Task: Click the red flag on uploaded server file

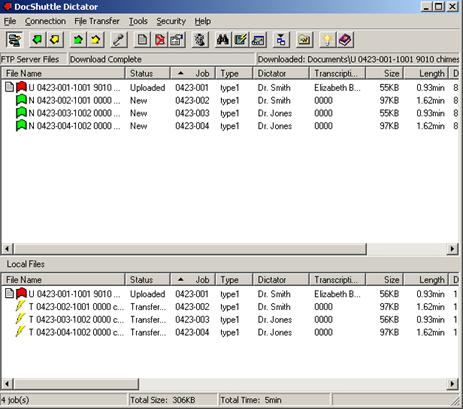Action: [x=21, y=87]
